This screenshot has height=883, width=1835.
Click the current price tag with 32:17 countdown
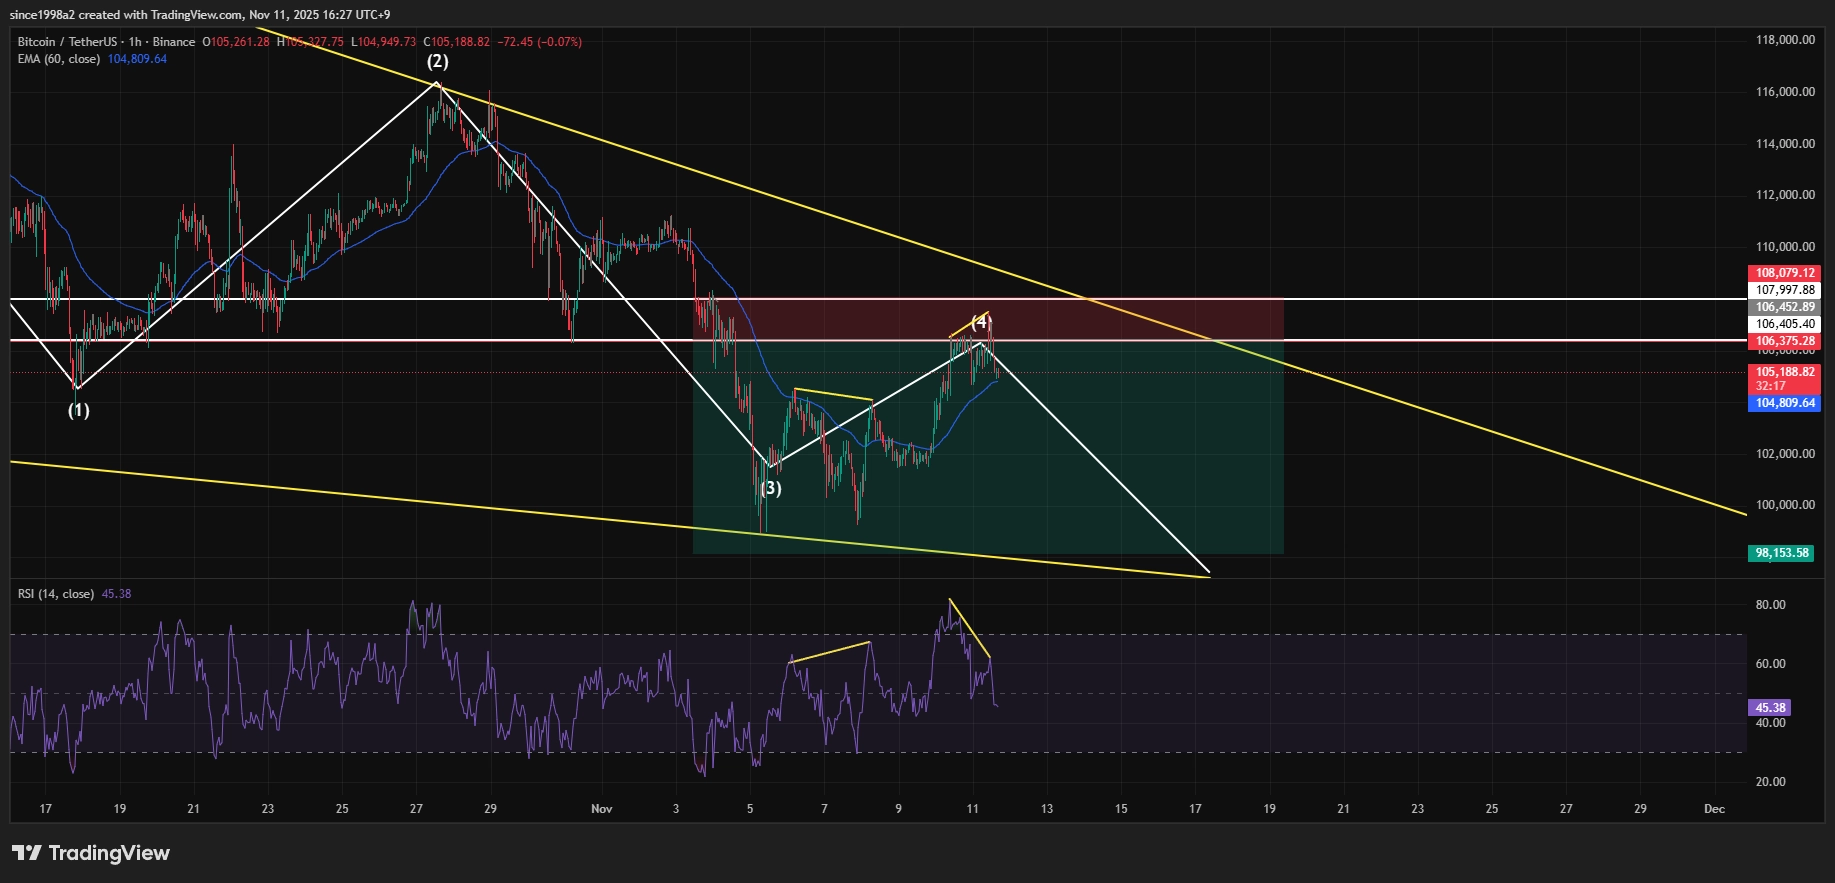pyautogui.click(x=1785, y=379)
